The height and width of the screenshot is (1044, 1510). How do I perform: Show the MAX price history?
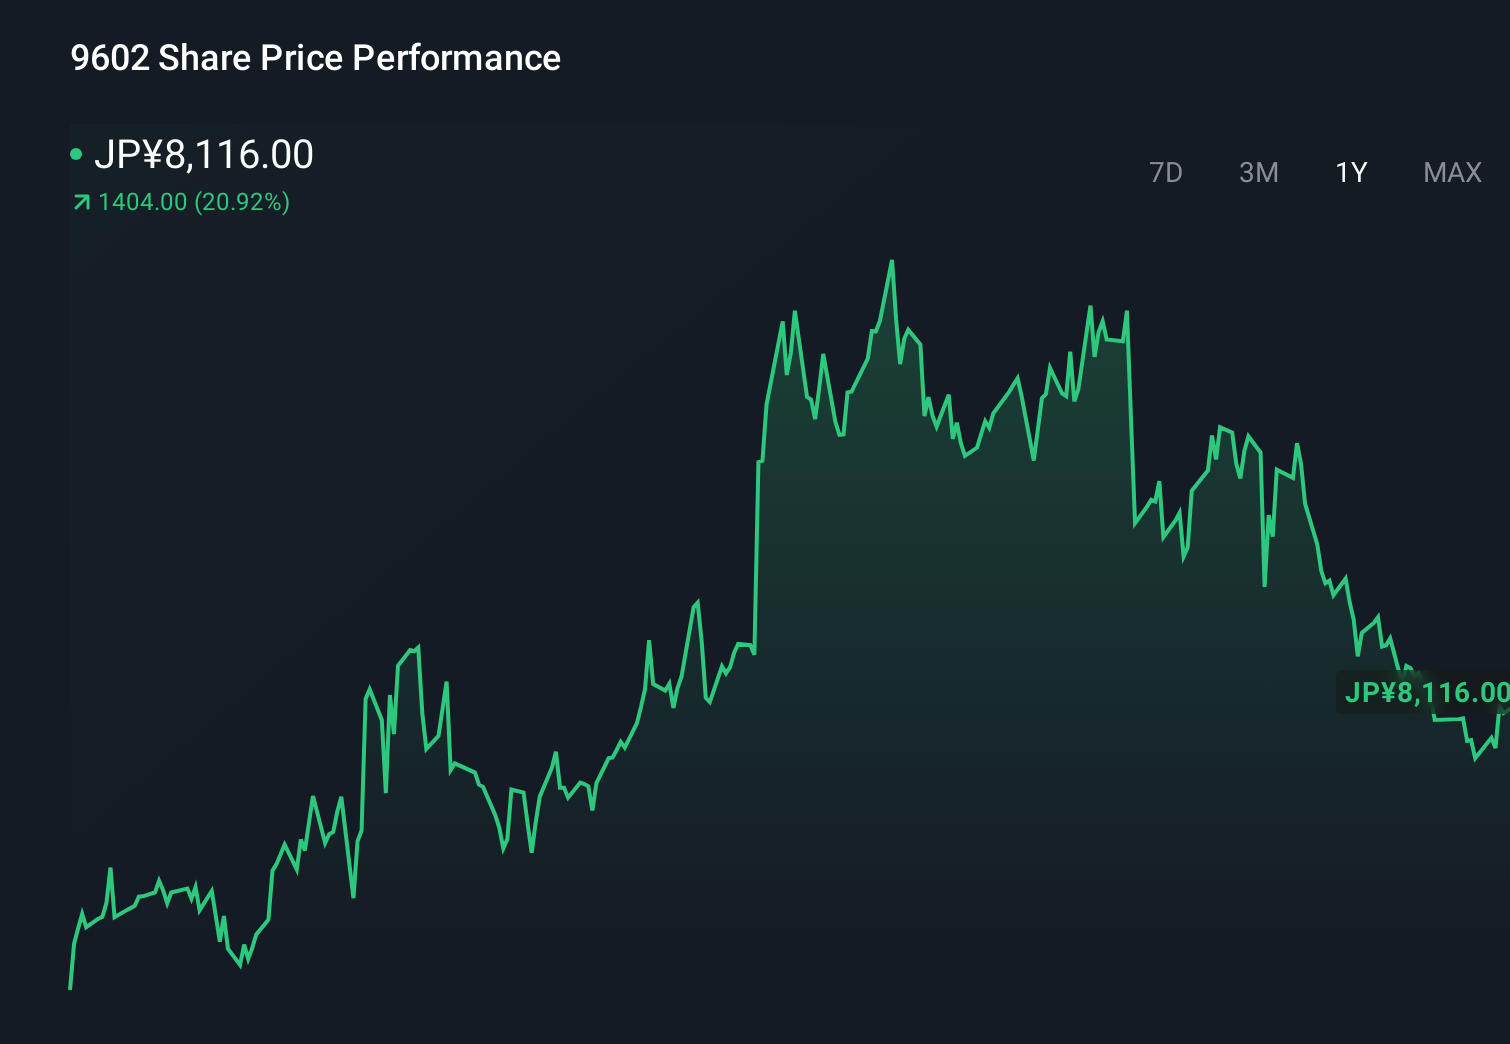[x=1452, y=173]
